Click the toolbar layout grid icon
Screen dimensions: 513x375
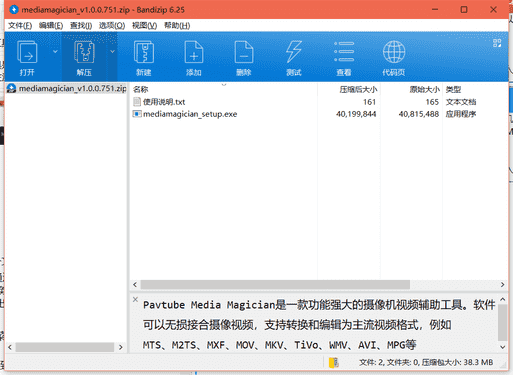(497, 43)
